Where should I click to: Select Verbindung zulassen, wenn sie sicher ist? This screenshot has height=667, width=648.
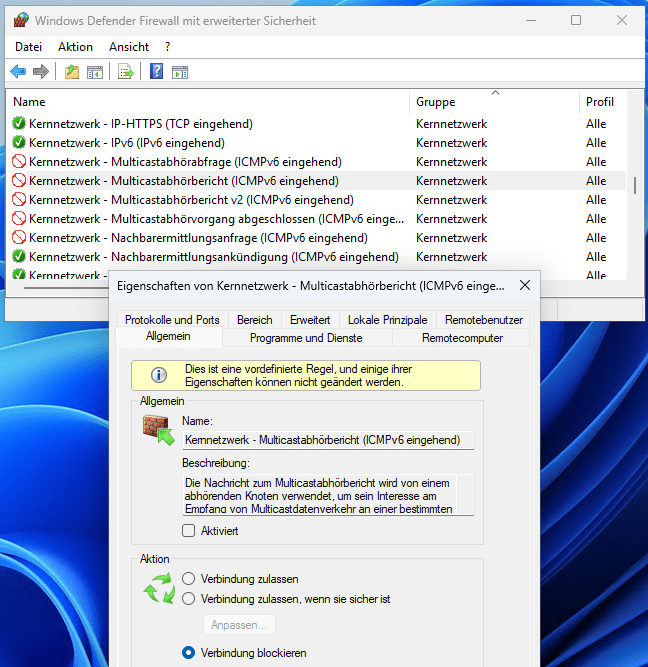pos(188,599)
